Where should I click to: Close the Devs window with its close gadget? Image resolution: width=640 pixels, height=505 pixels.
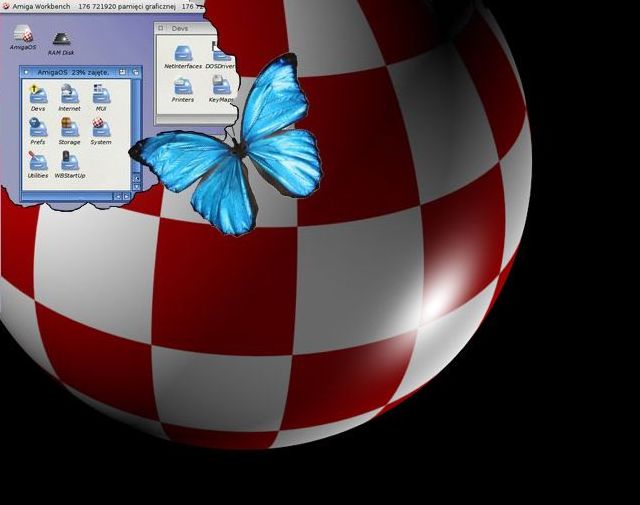[x=161, y=28]
